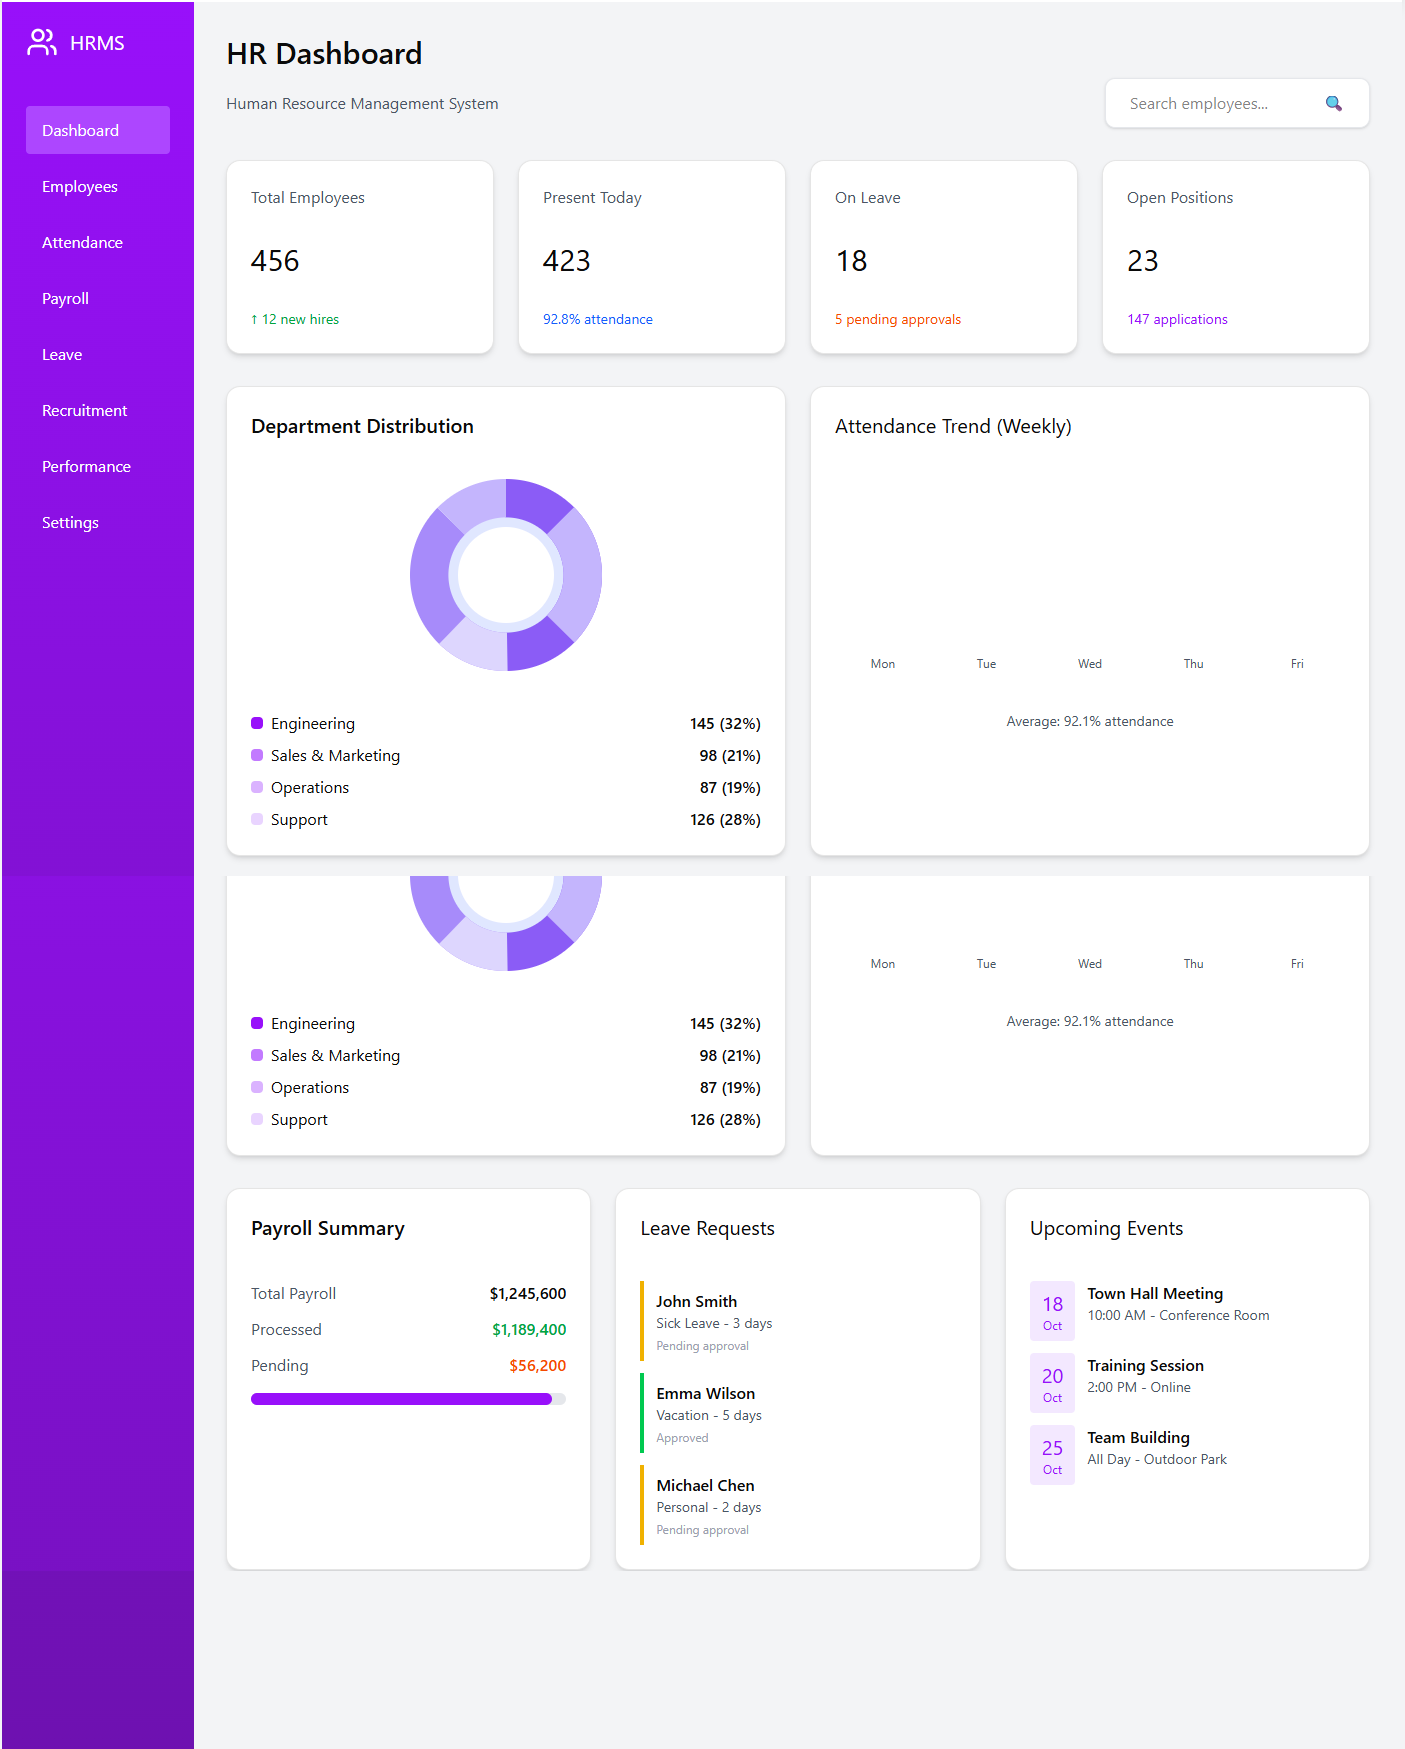
Task: Focus the Search employees input field
Action: tap(1215, 104)
